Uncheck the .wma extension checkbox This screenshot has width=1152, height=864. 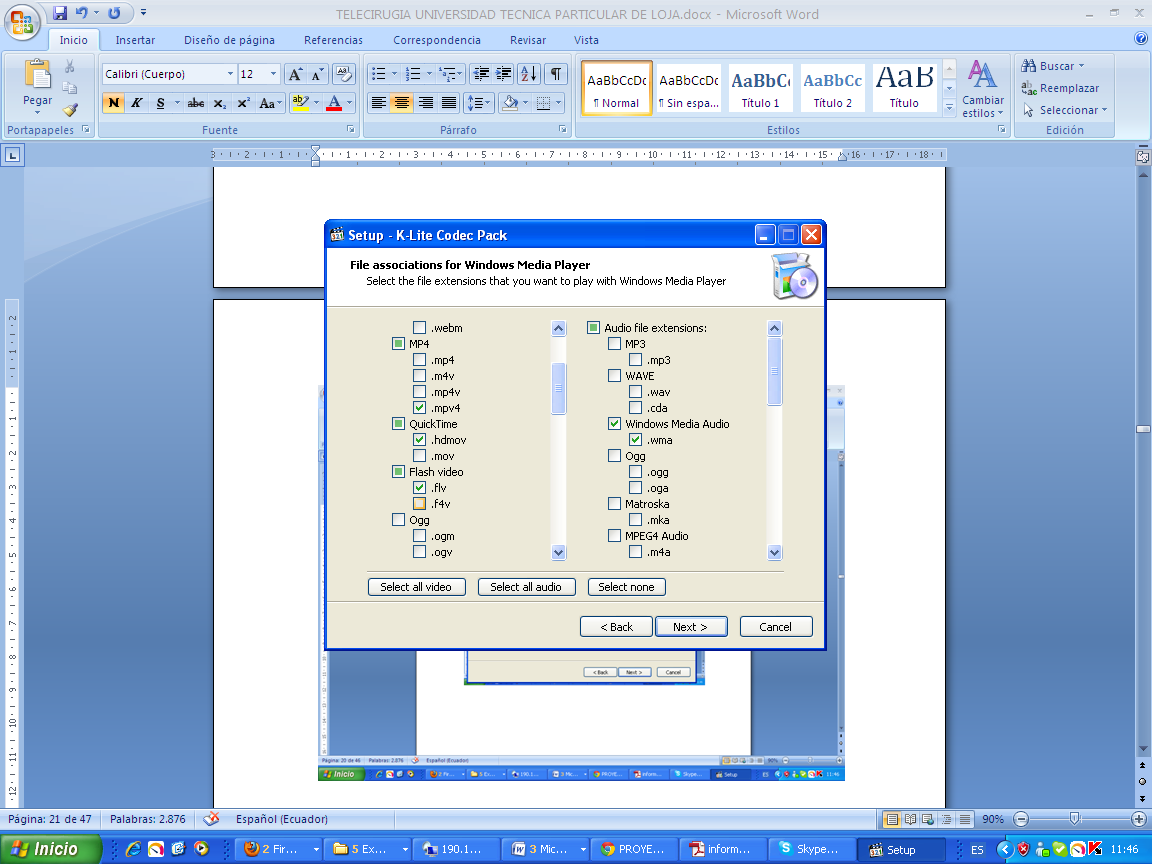click(636, 440)
